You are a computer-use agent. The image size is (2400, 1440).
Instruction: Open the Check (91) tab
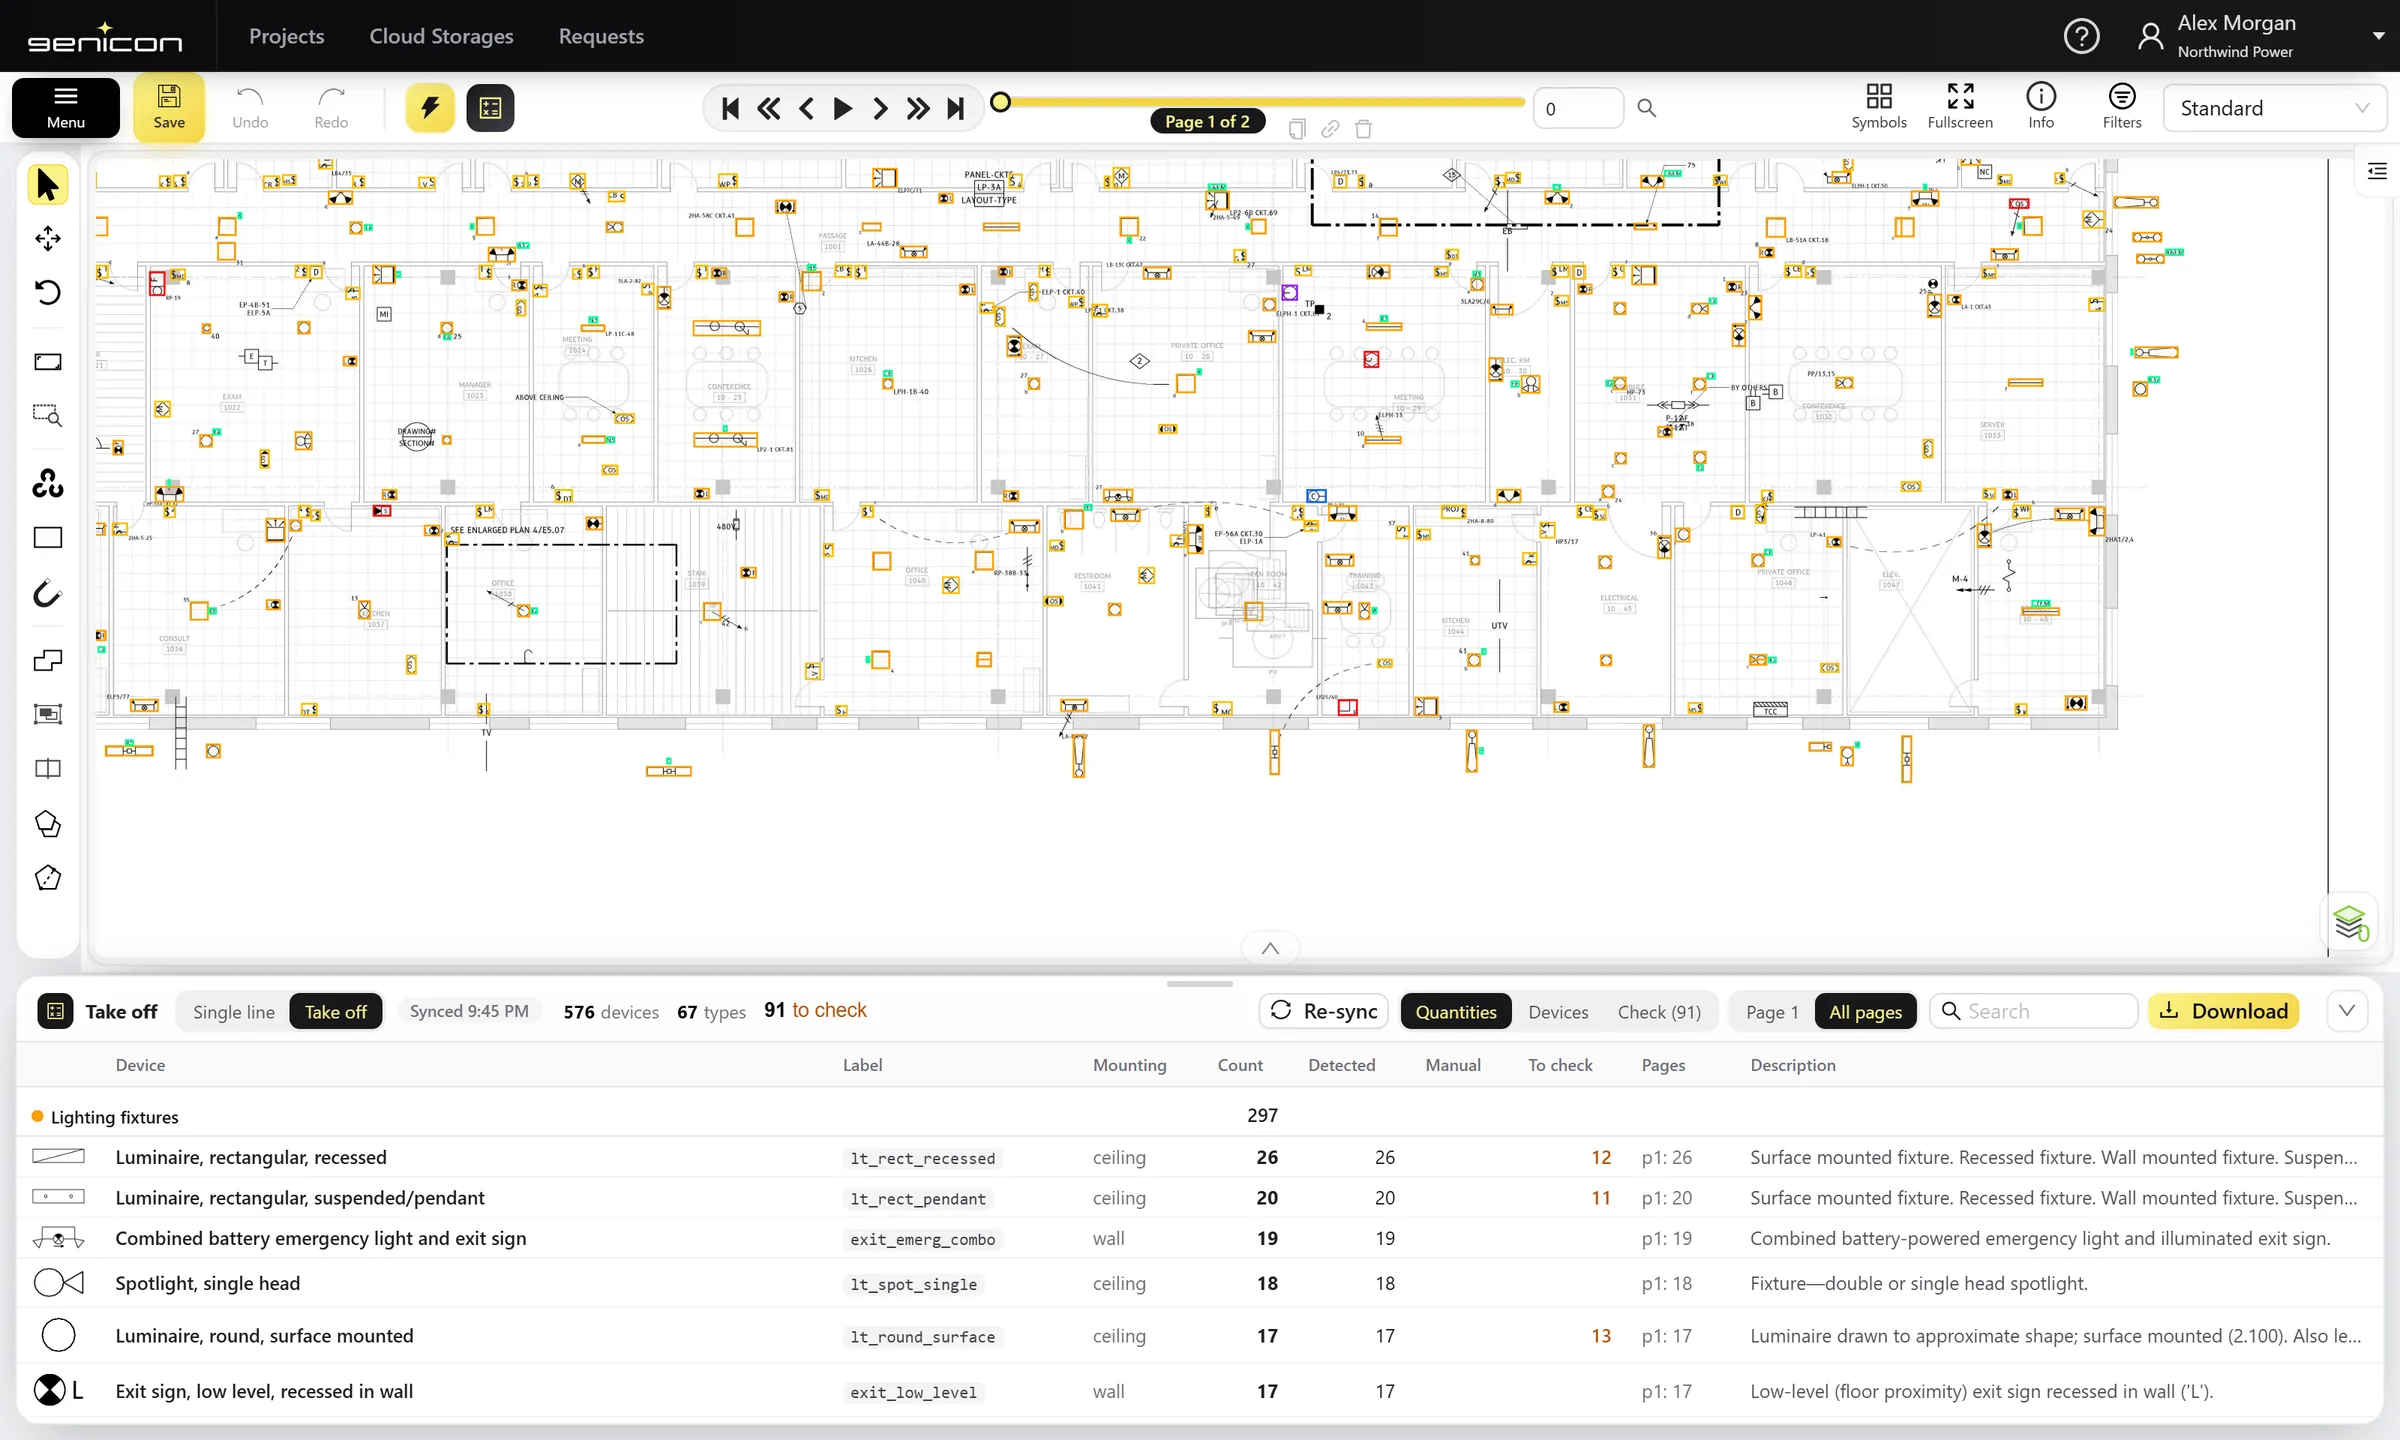coord(1659,1012)
